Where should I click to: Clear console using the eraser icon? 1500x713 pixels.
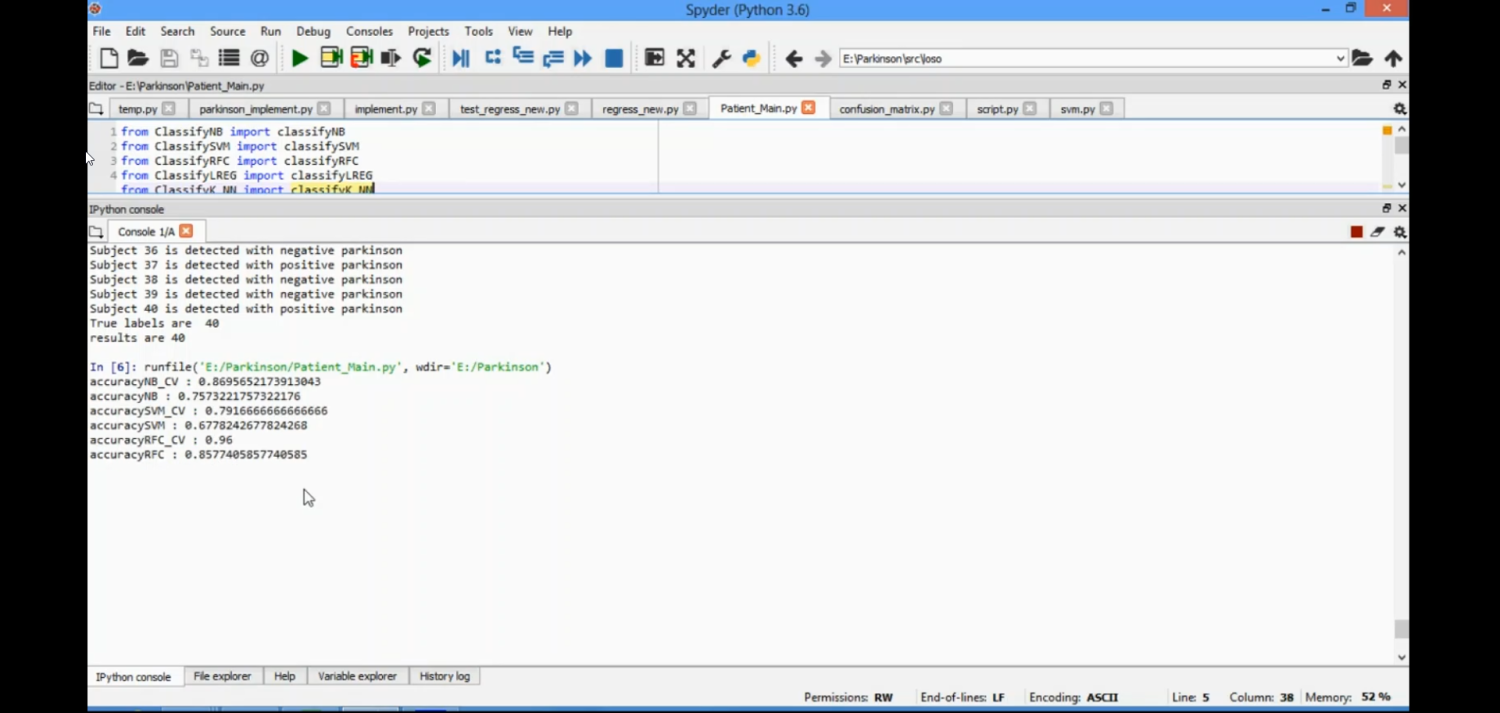1378,232
